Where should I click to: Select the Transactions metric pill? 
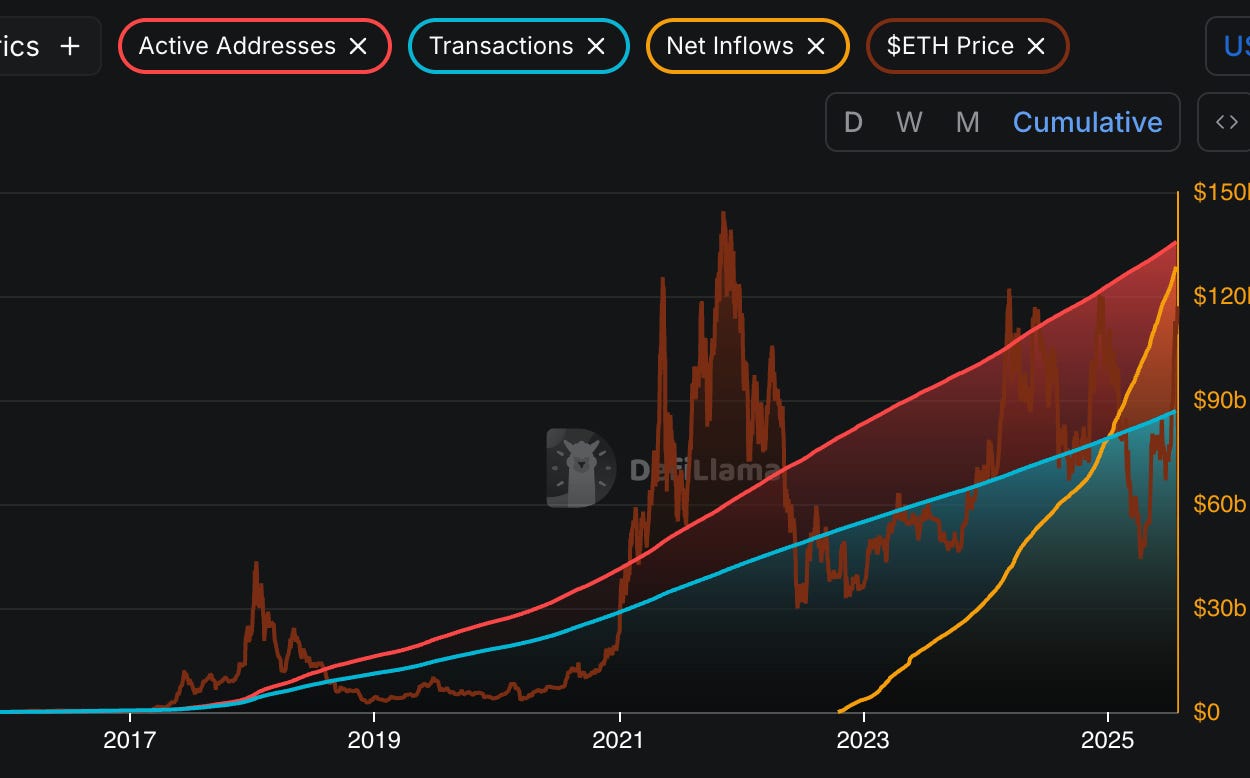(x=500, y=45)
